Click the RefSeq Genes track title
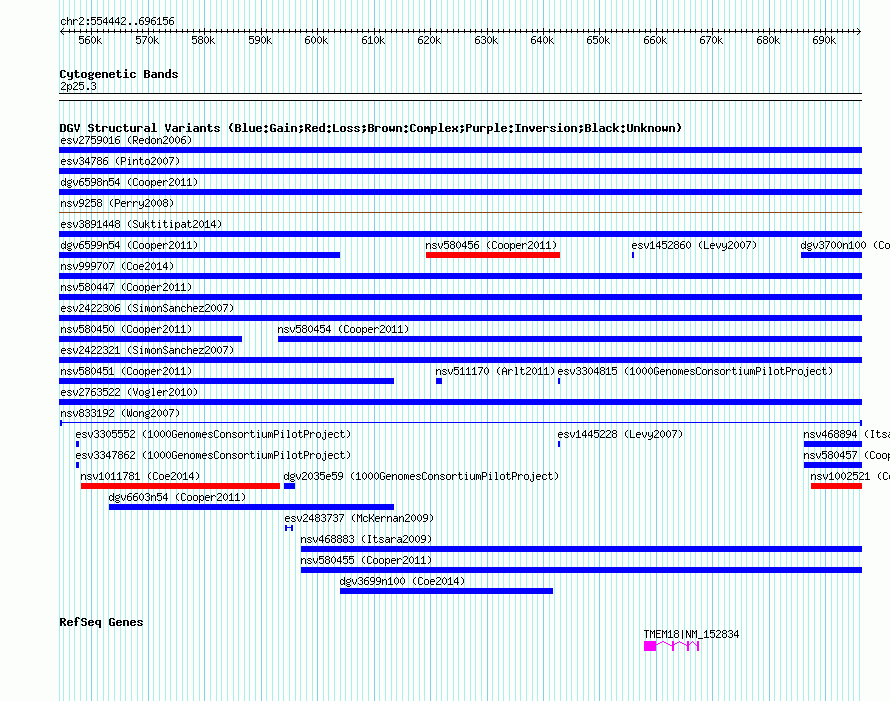 click(101, 622)
